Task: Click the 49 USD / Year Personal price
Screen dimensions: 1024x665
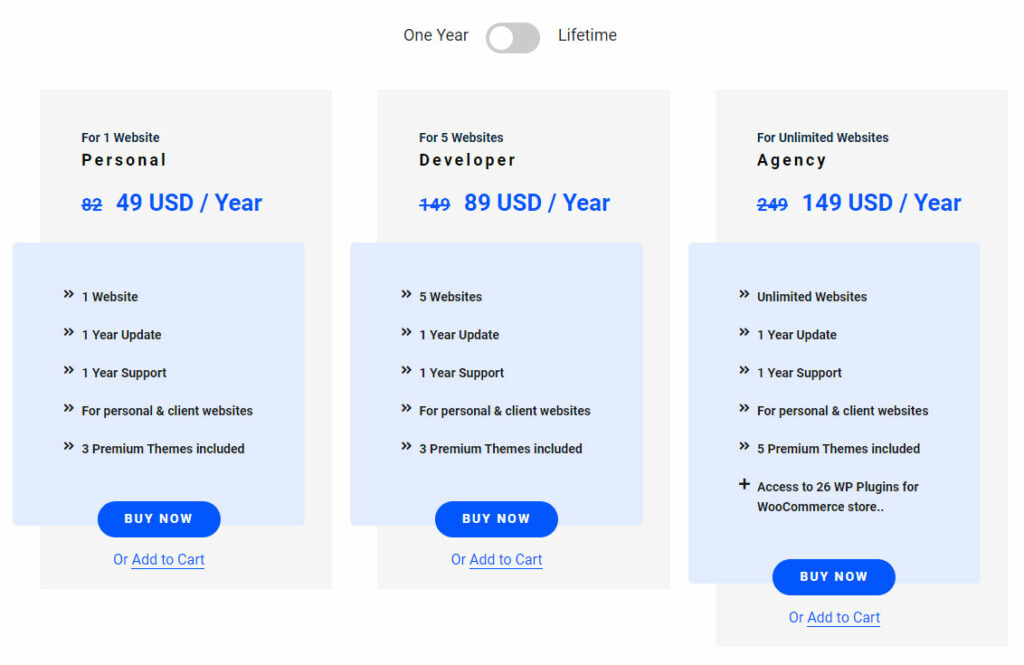Action: [x=189, y=203]
